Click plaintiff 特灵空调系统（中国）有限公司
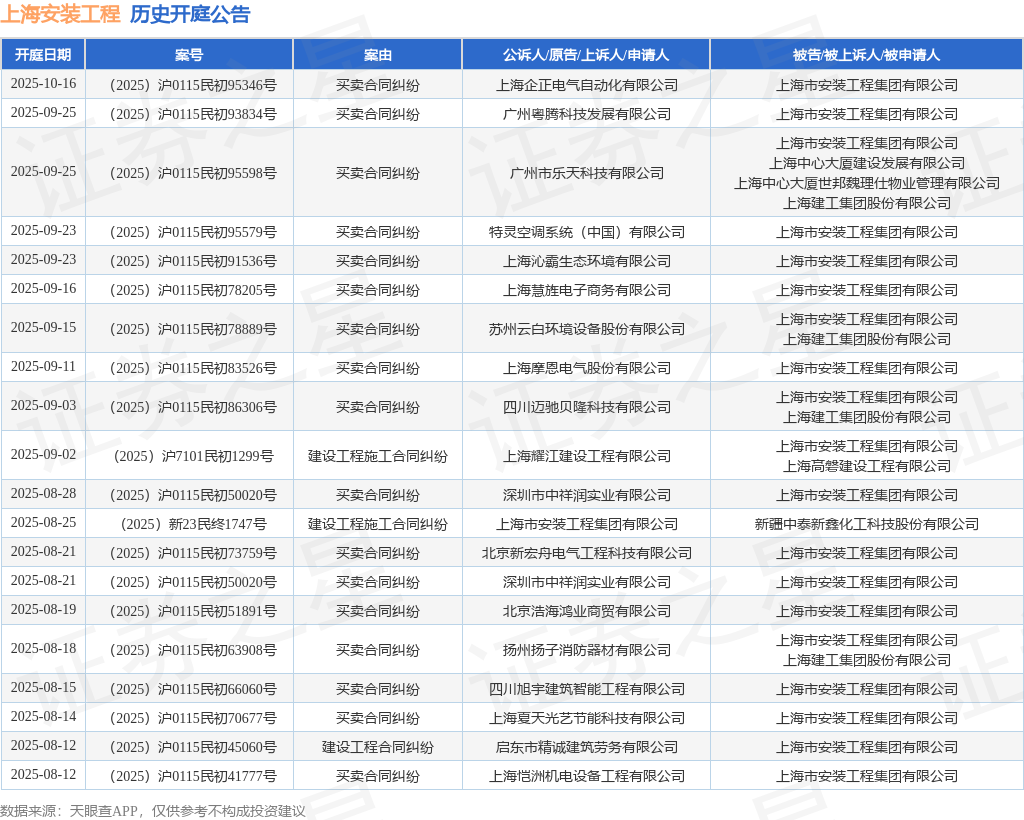Image resolution: width=1024 pixels, height=820 pixels. point(586,232)
